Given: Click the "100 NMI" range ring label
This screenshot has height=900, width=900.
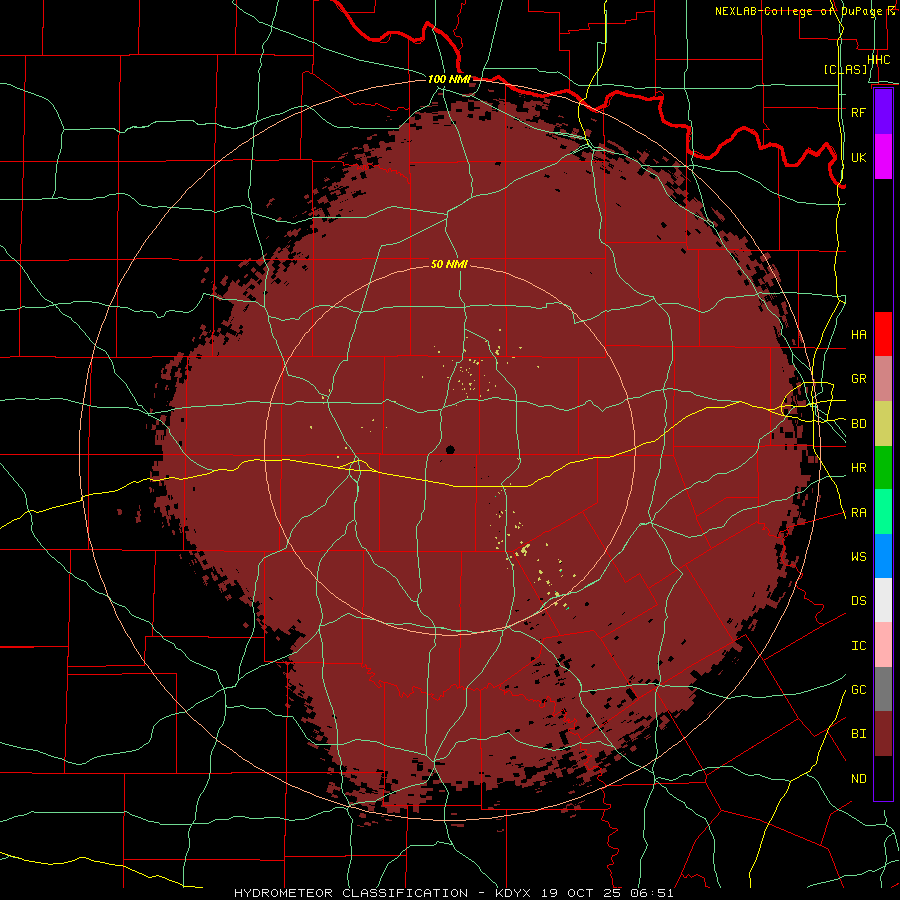Looking at the screenshot, I should pyautogui.click(x=449, y=79).
